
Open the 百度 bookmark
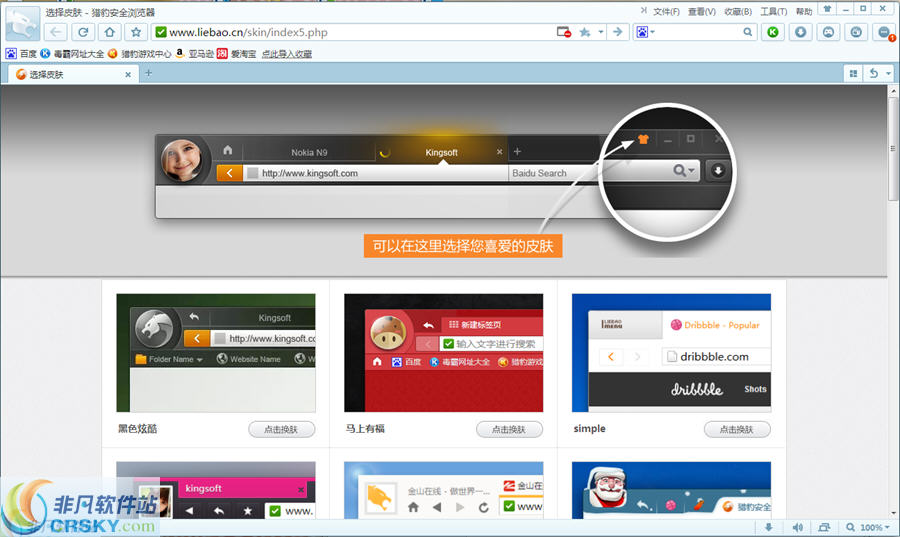click(21, 53)
